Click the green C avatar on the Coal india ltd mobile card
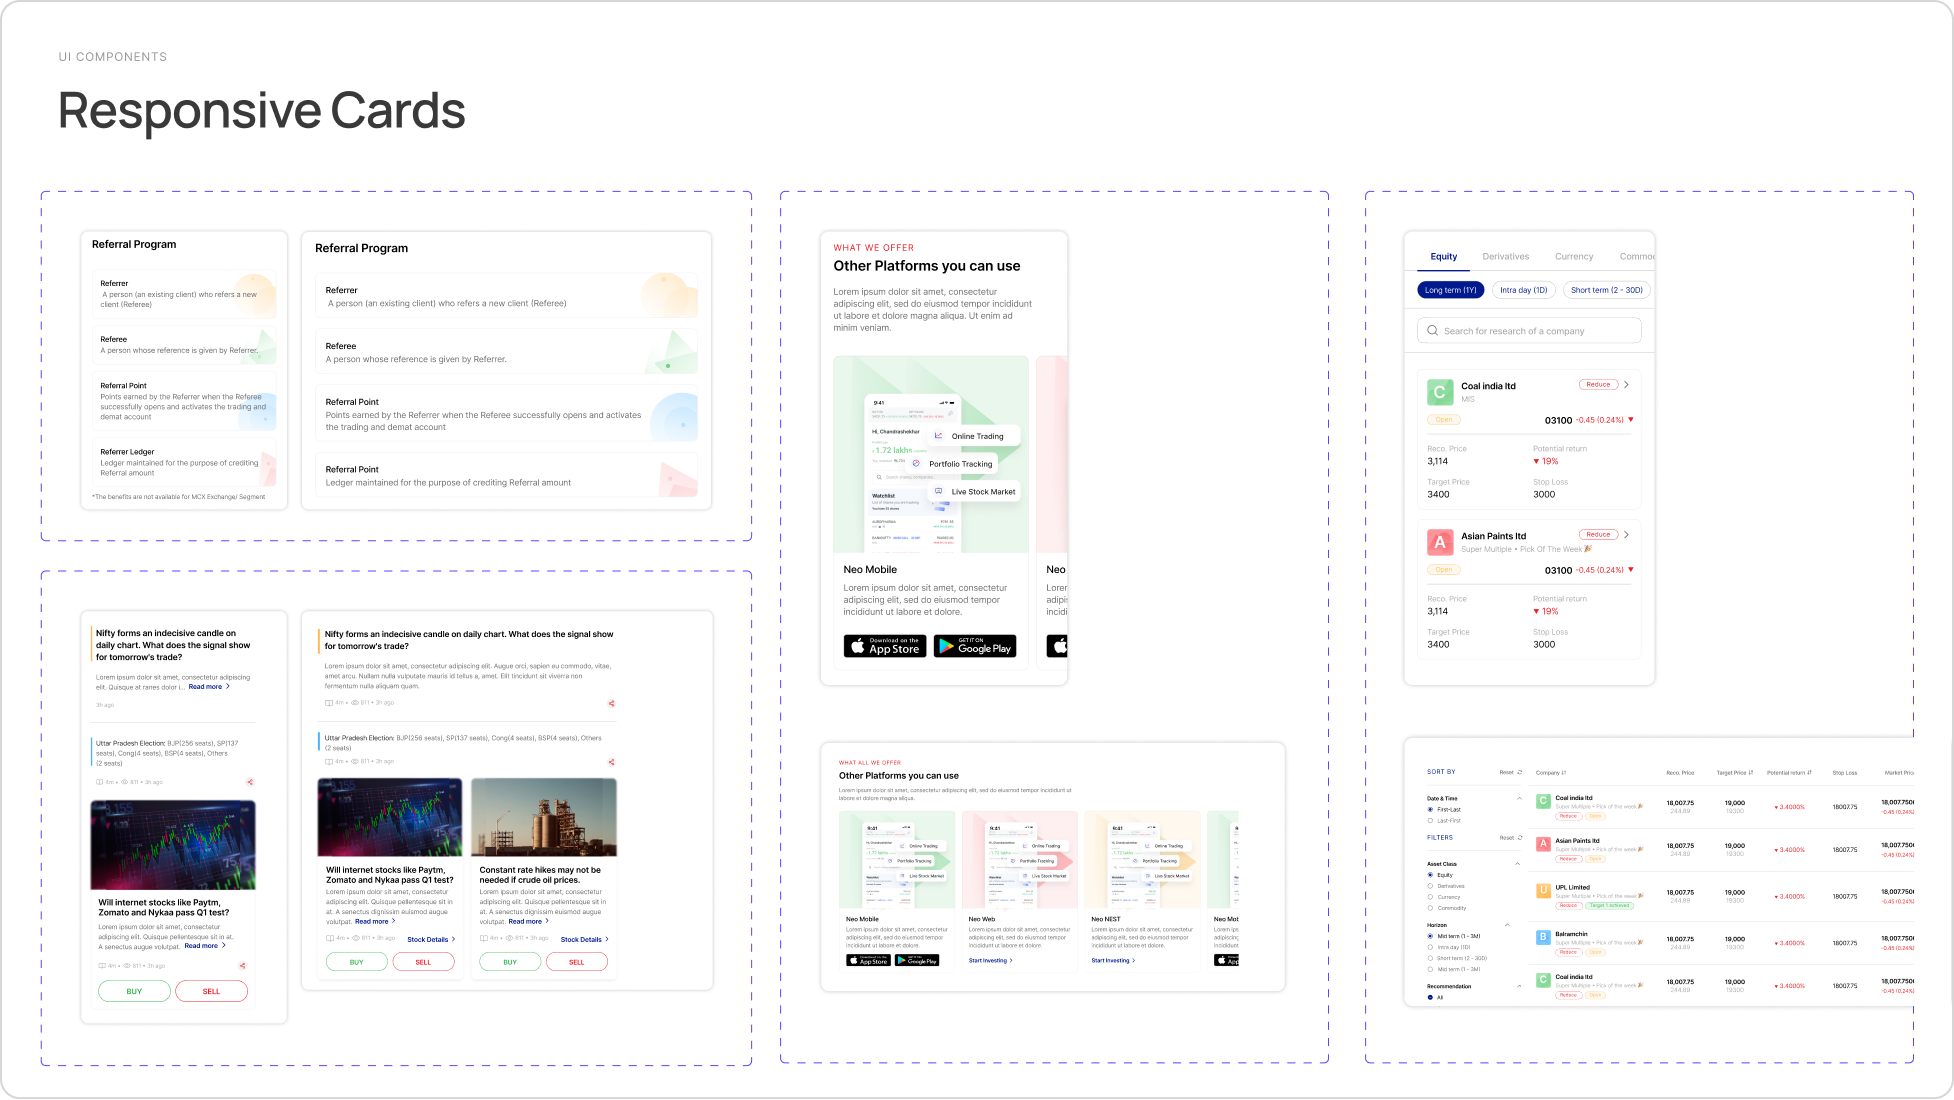Viewport: 1954px width, 1100px height. (x=1440, y=392)
